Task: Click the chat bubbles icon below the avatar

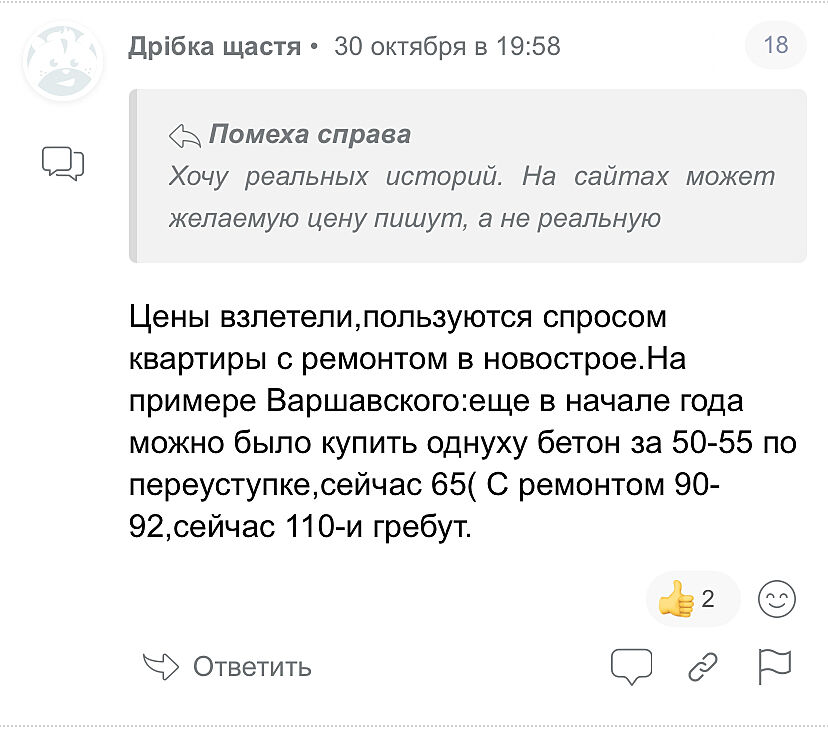Action: (62, 162)
